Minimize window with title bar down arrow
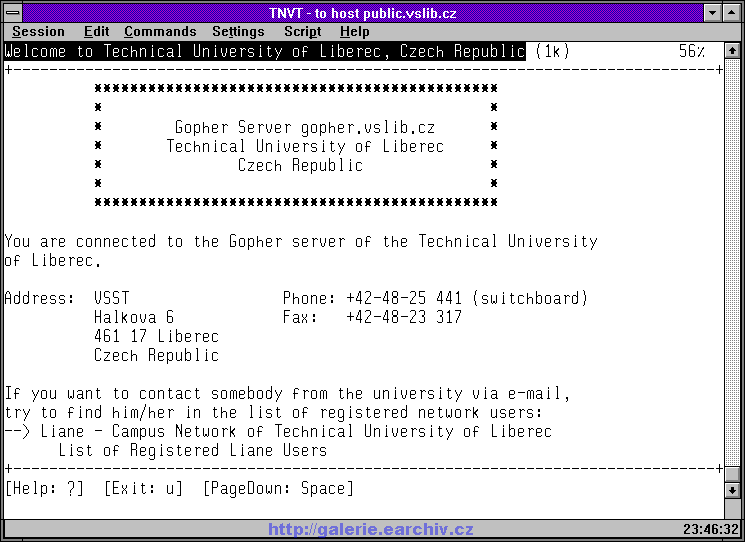This screenshot has height=542, width=745. pos(712,12)
